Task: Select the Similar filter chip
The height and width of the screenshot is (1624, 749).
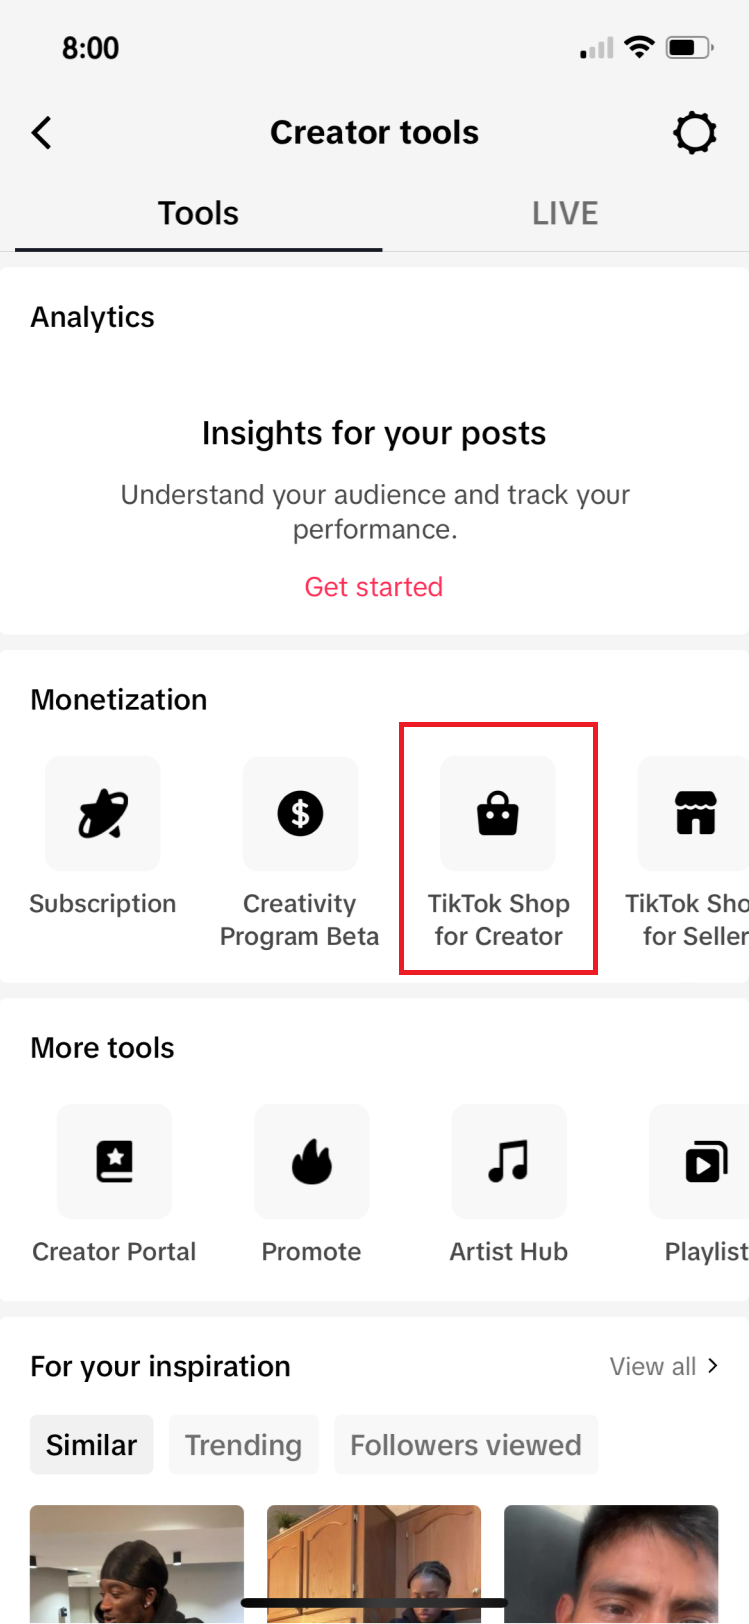Action: [91, 1445]
